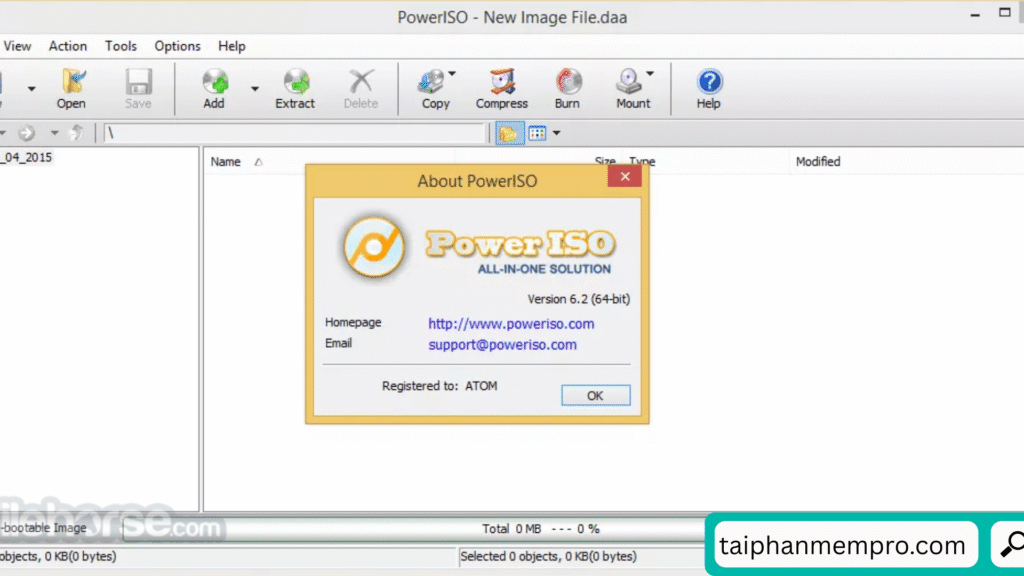
Task: Sort by the Name column header
Action: (x=226, y=161)
